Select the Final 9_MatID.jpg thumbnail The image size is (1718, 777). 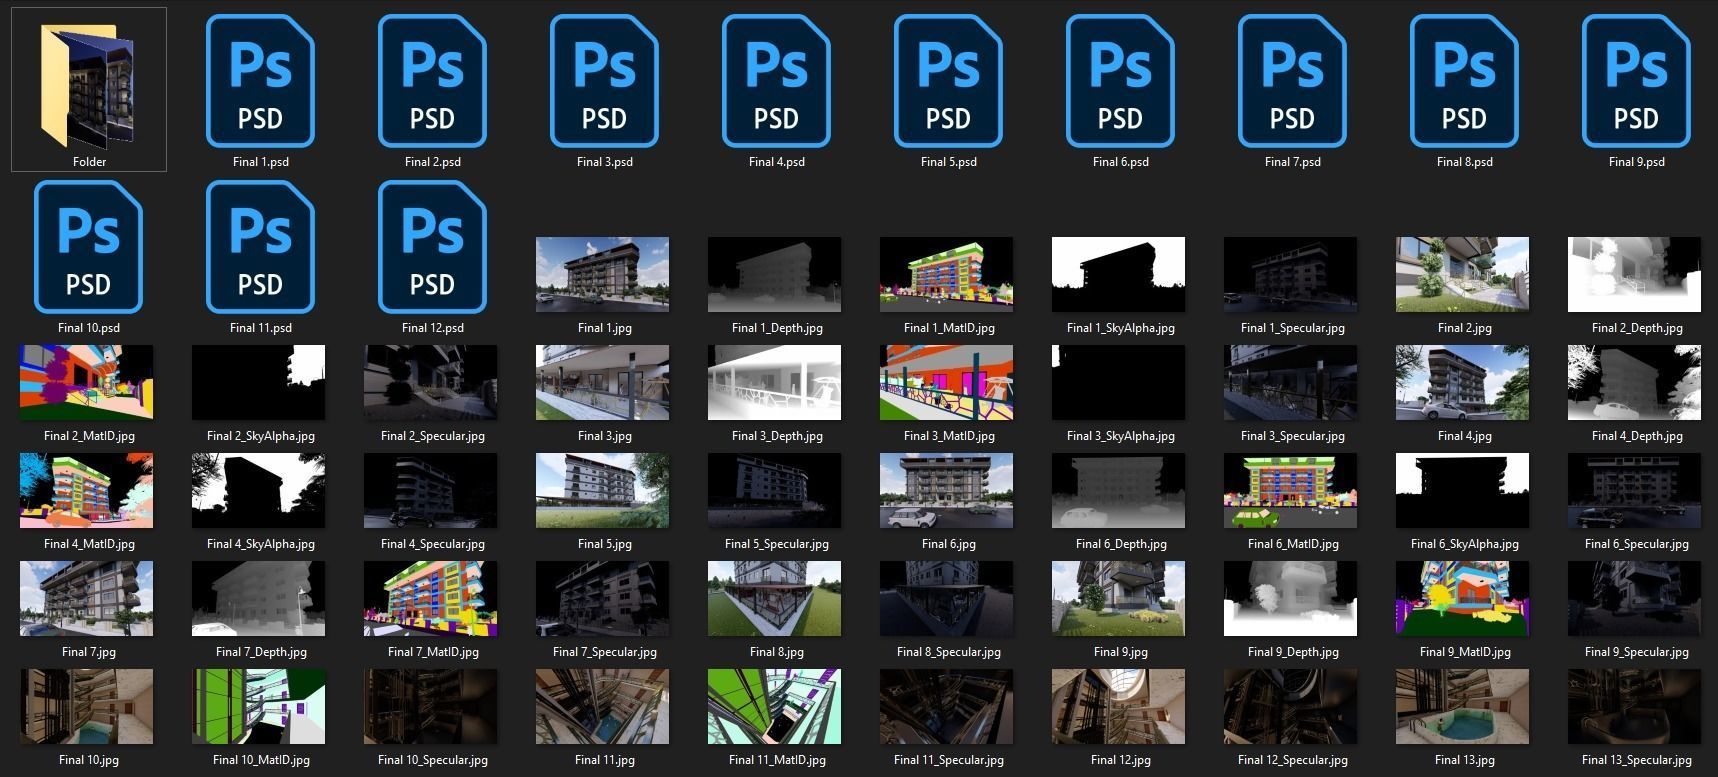click(1463, 599)
